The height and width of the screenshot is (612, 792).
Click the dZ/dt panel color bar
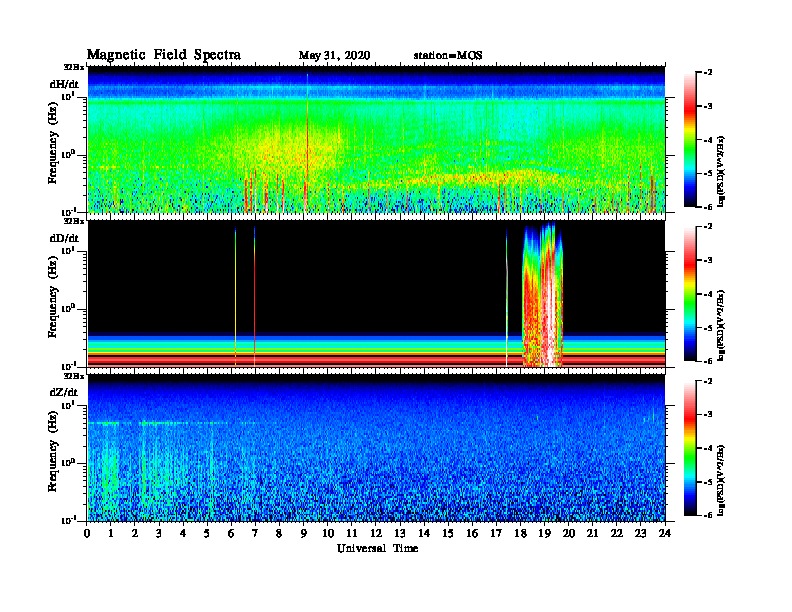click(690, 448)
